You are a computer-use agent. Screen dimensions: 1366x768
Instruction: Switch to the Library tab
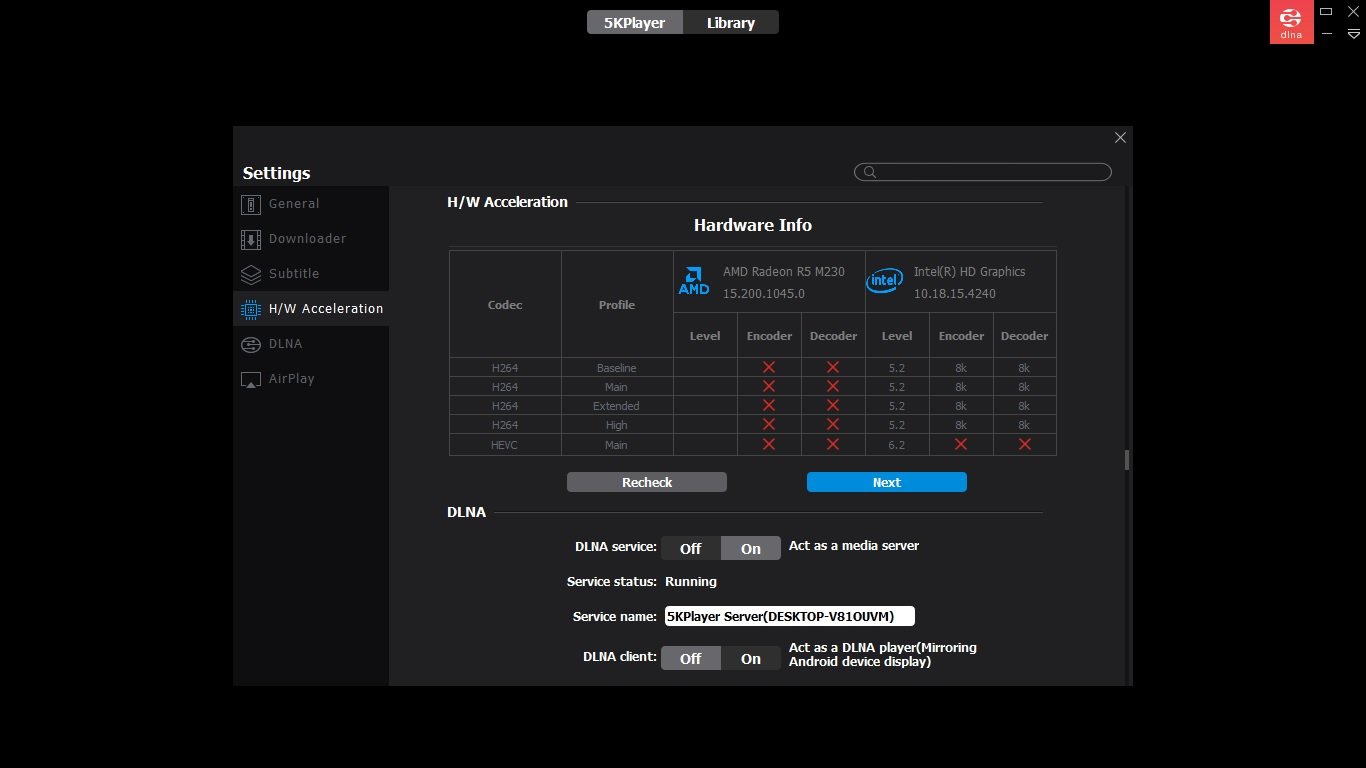(x=731, y=22)
